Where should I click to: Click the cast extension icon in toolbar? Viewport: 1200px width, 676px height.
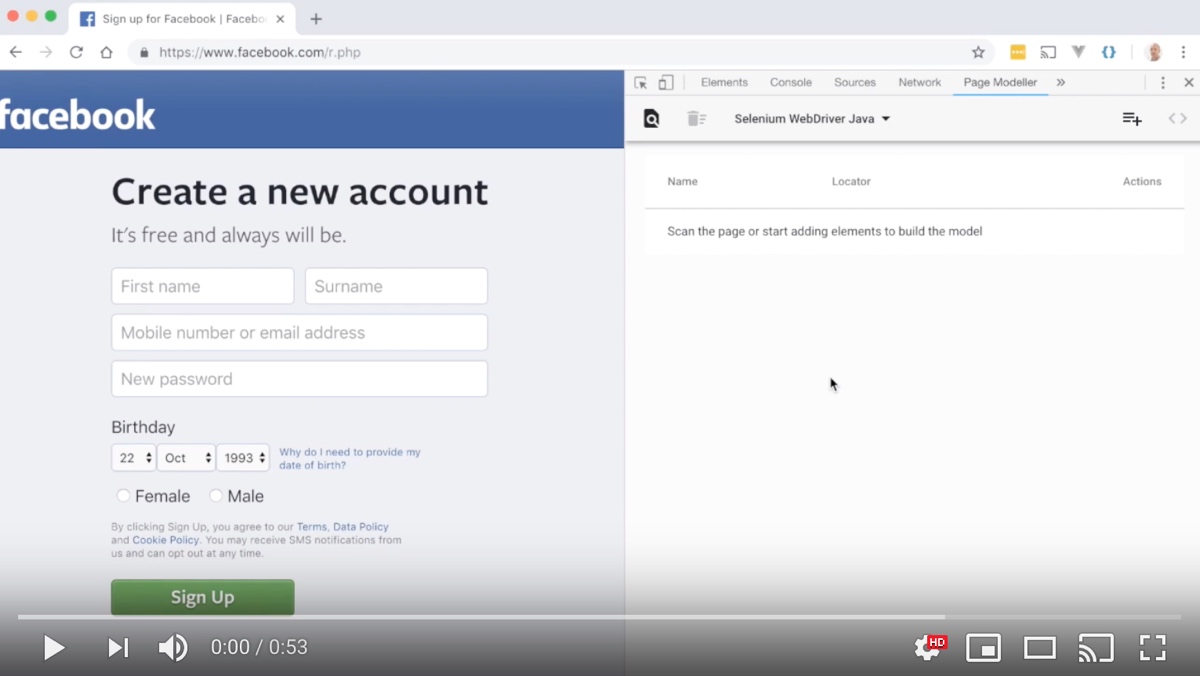[1048, 52]
